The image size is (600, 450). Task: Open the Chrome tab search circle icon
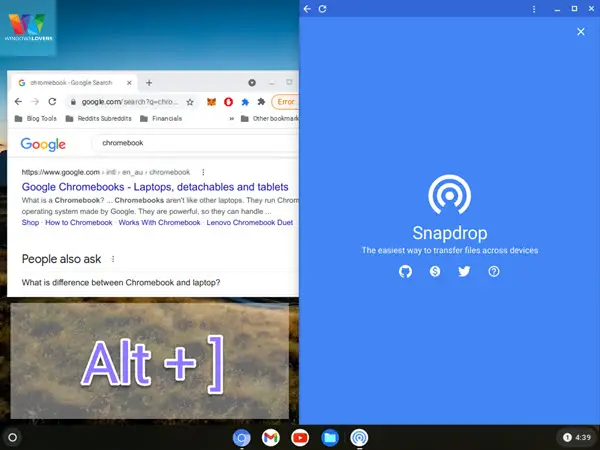coord(252,82)
